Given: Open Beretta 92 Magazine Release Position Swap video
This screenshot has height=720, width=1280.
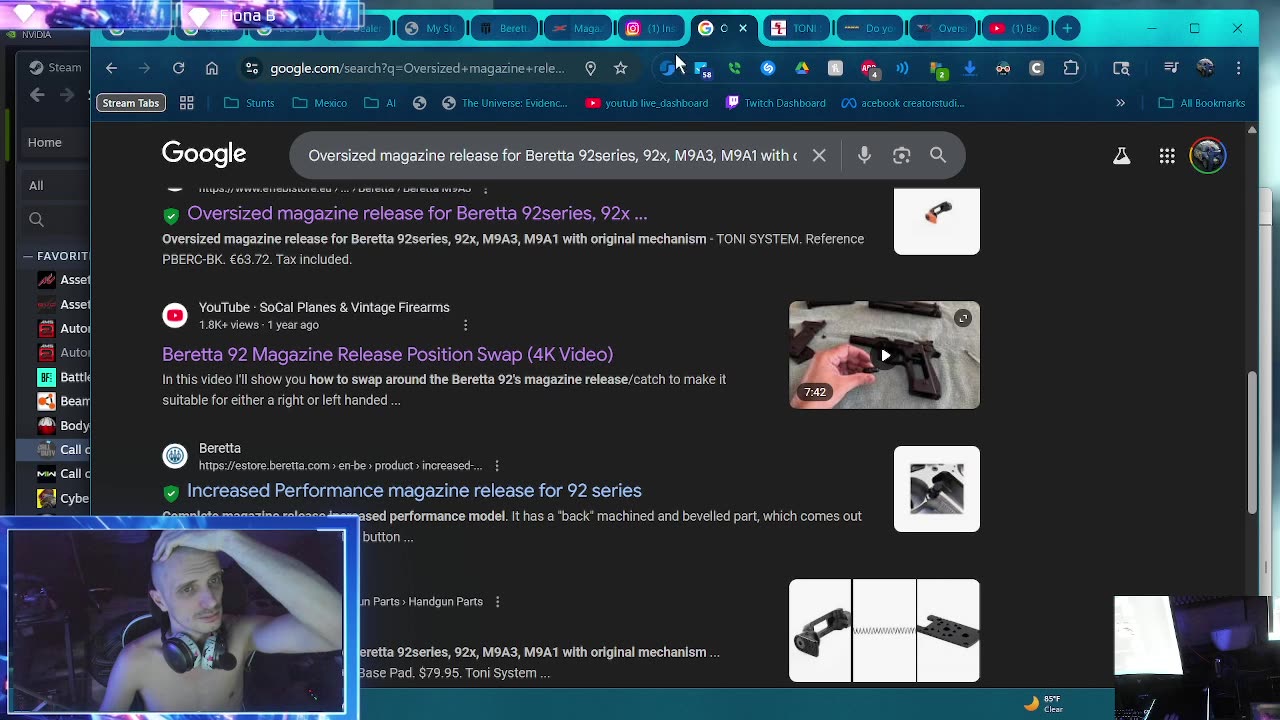Looking at the screenshot, I should [387, 354].
